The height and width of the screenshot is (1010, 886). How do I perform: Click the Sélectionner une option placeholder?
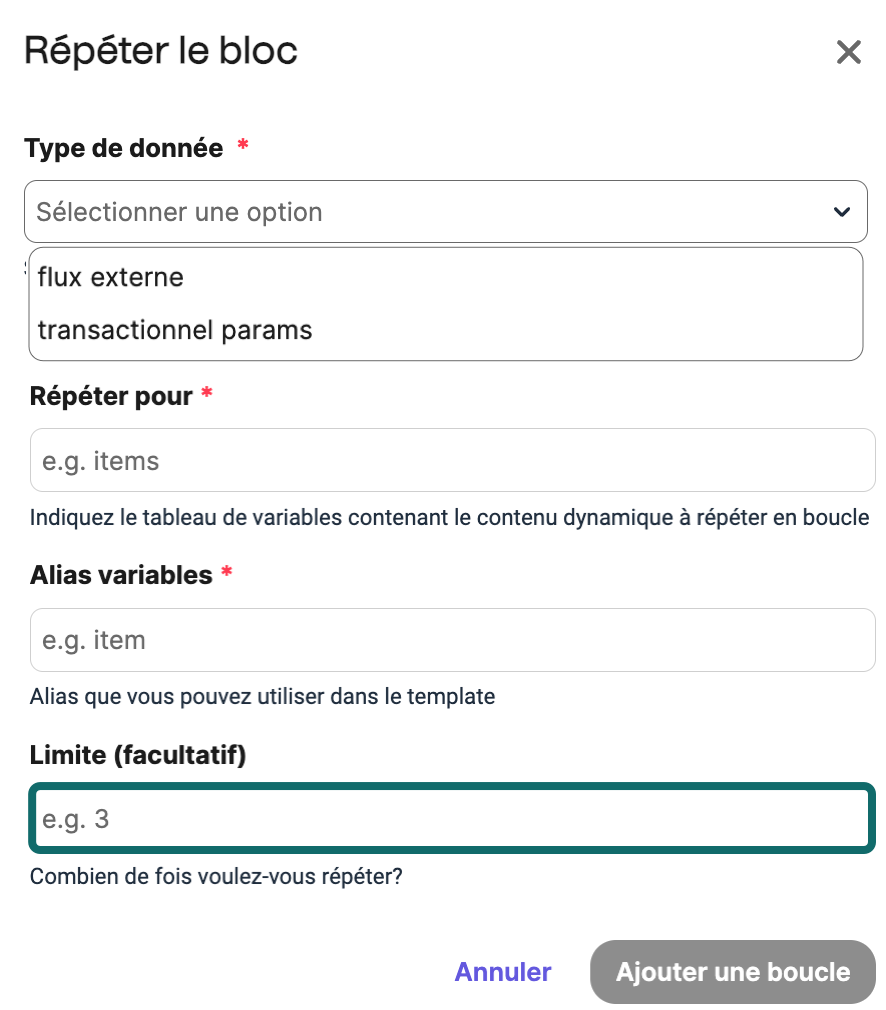[x=178, y=211]
